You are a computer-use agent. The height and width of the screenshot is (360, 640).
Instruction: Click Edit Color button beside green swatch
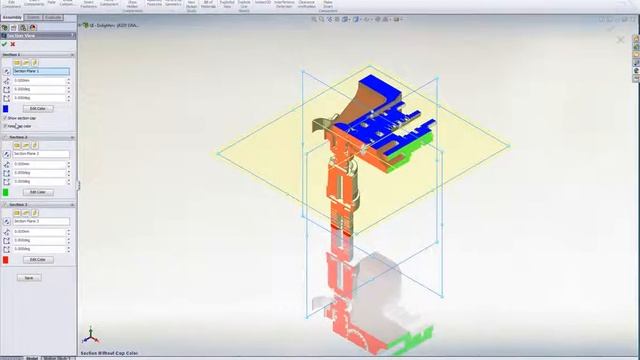point(38,192)
